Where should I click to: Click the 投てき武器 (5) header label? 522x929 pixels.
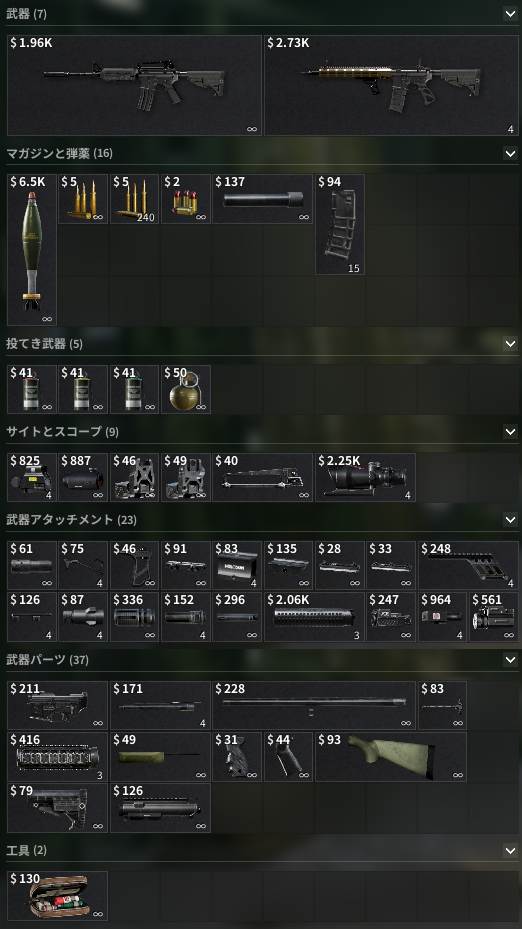point(44,344)
